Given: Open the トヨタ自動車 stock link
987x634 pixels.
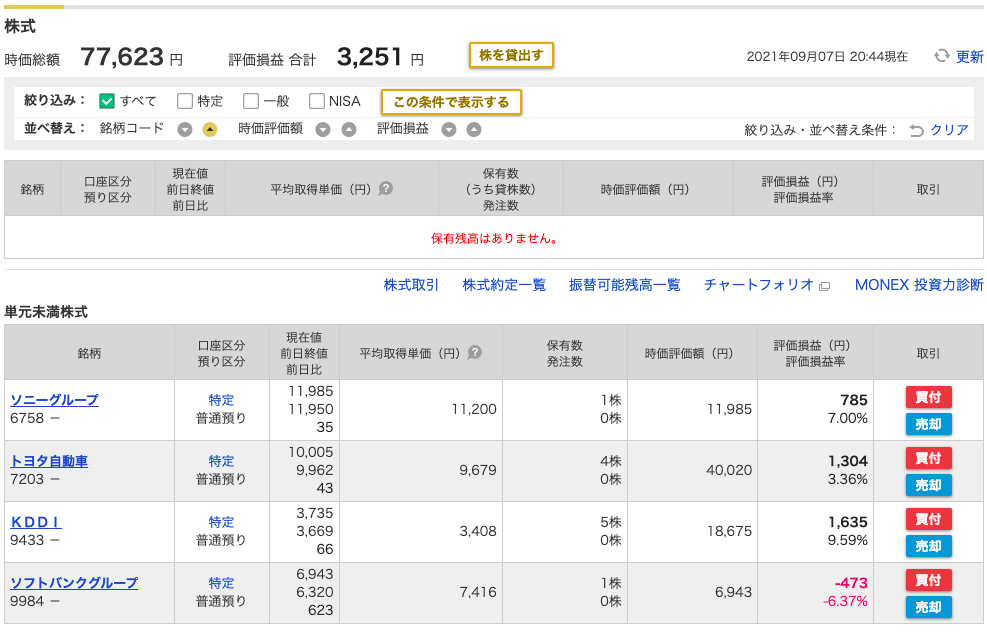Looking at the screenshot, I should point(49,461).
